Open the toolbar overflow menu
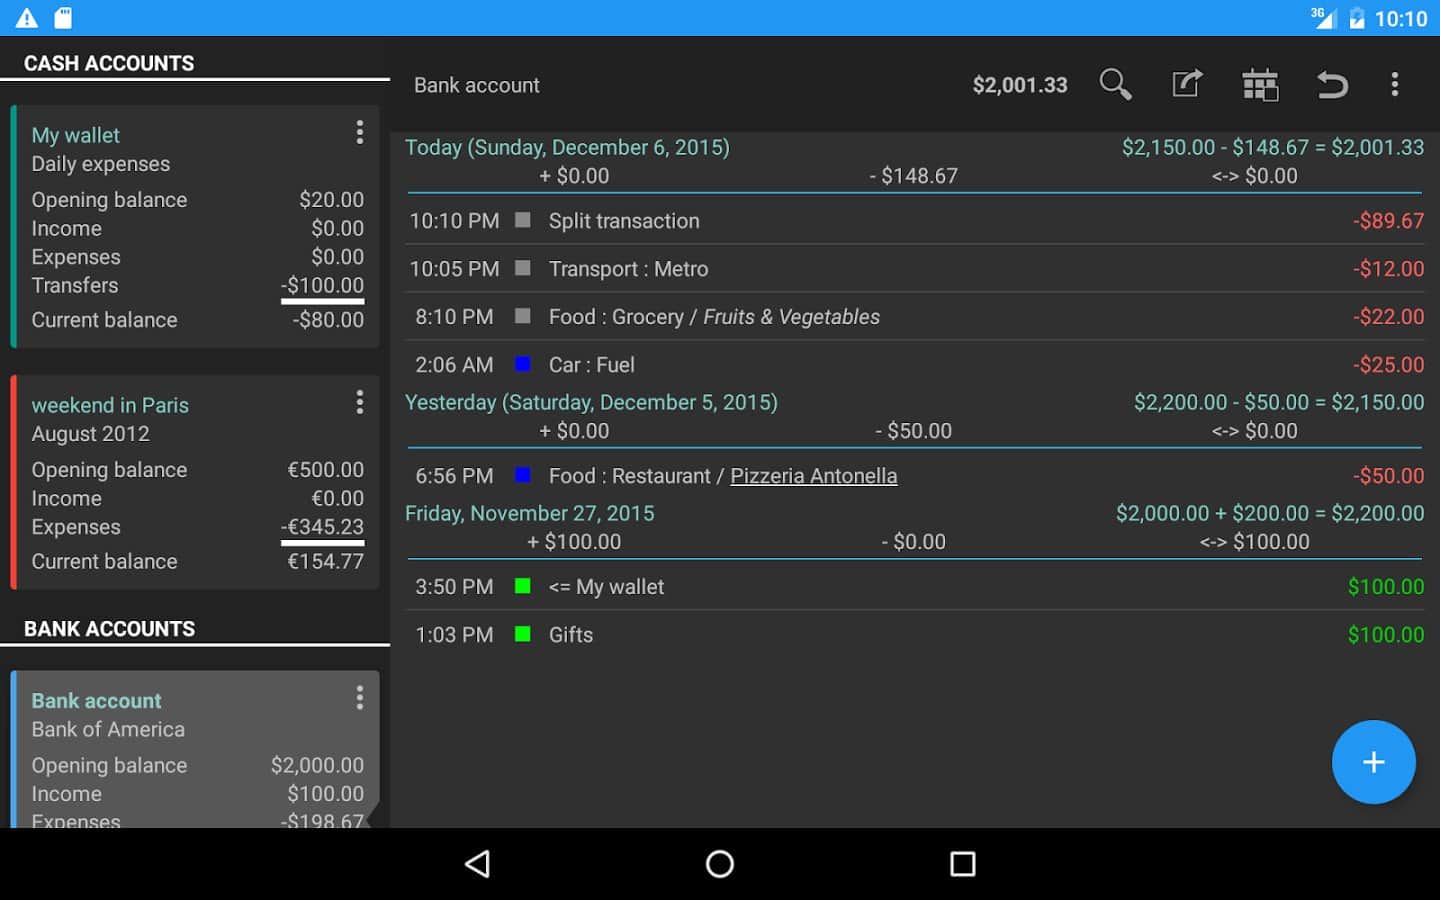The height and width of the screenshot is (900, 1440). (x=1394, y=85)
